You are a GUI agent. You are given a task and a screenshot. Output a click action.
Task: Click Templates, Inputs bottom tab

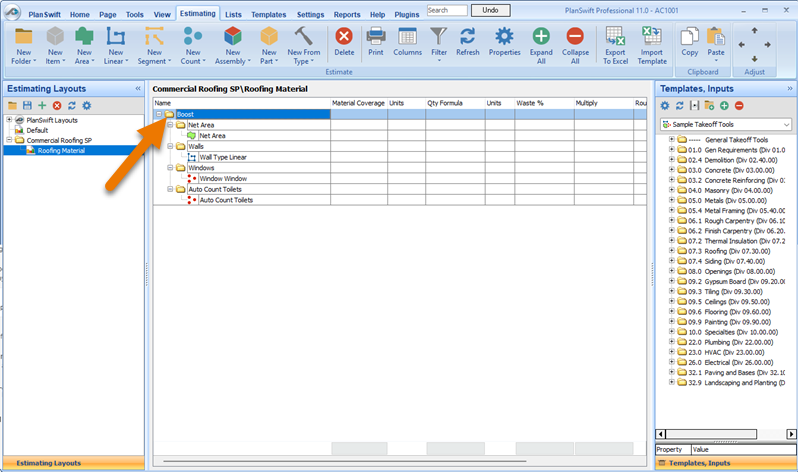pyautogui.click(x=726, y=463)
